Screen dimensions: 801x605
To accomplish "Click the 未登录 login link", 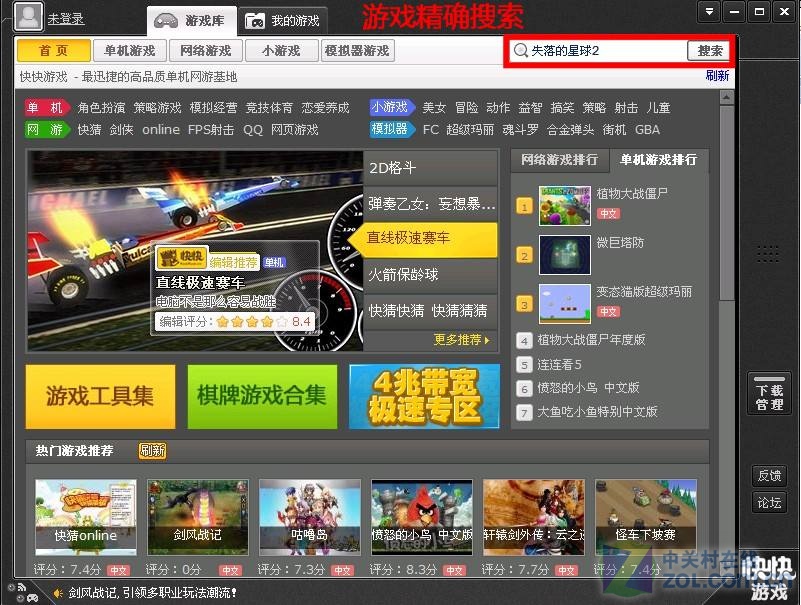I will (66, 19).
